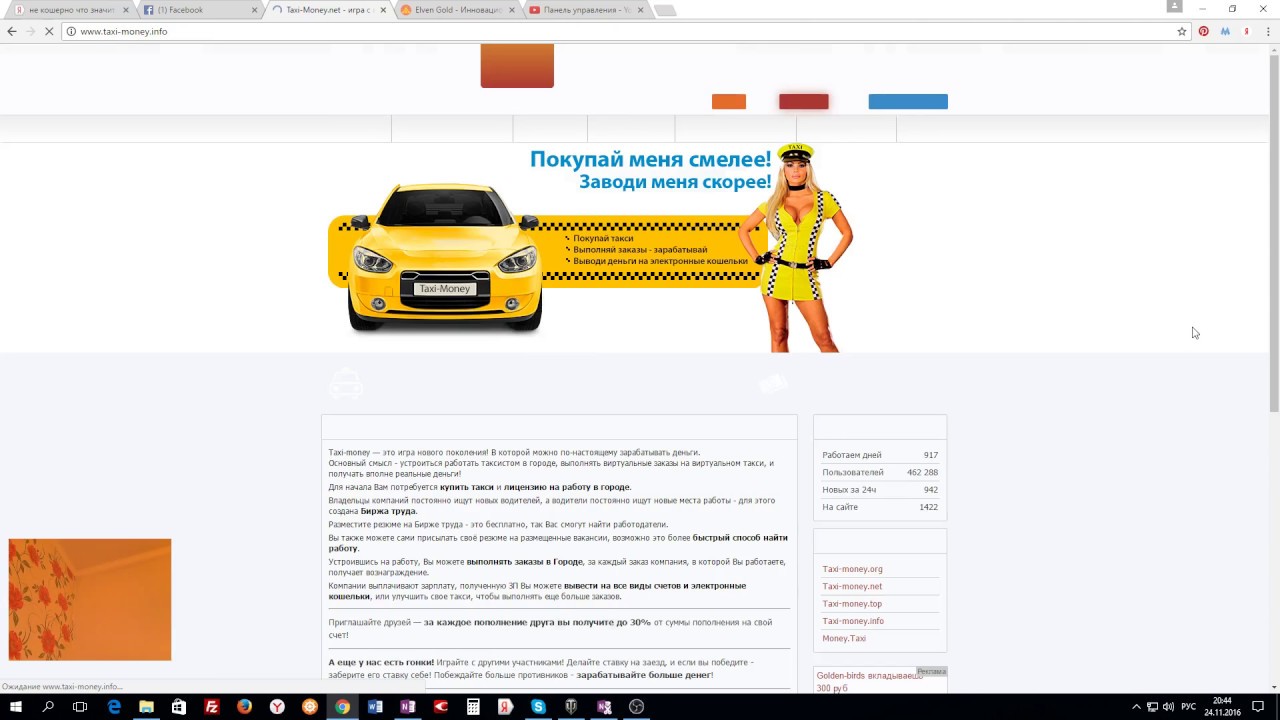Select 'На сайте 1422' stat row
This screenshot has height=720, width=1280.
coord(880,507)
